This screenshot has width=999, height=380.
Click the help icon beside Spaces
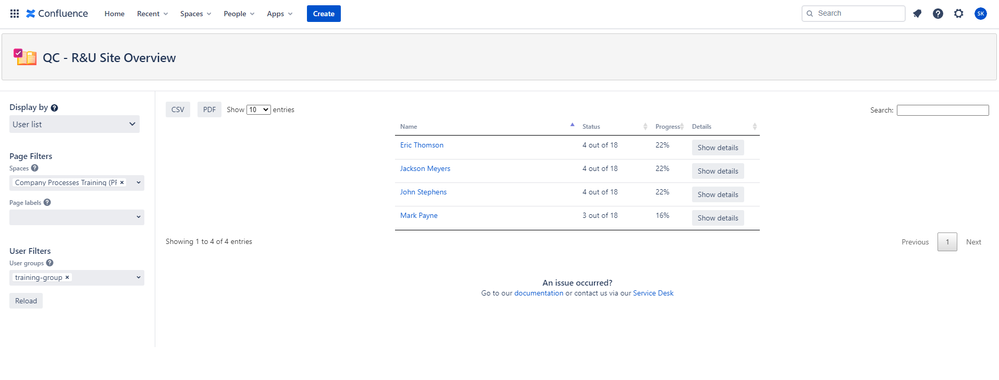coord(34,168)
